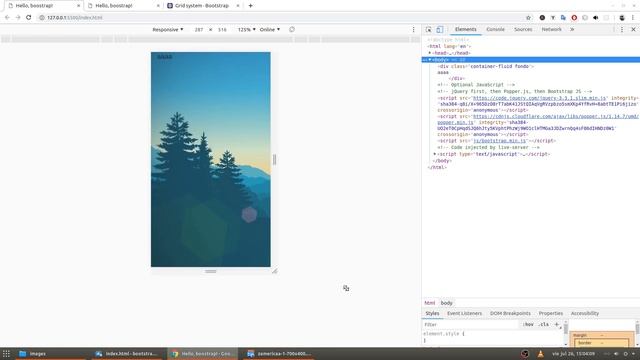Switch to the Network tab
This screenshot has height=360, width=640.
click(x=551, y=29)
